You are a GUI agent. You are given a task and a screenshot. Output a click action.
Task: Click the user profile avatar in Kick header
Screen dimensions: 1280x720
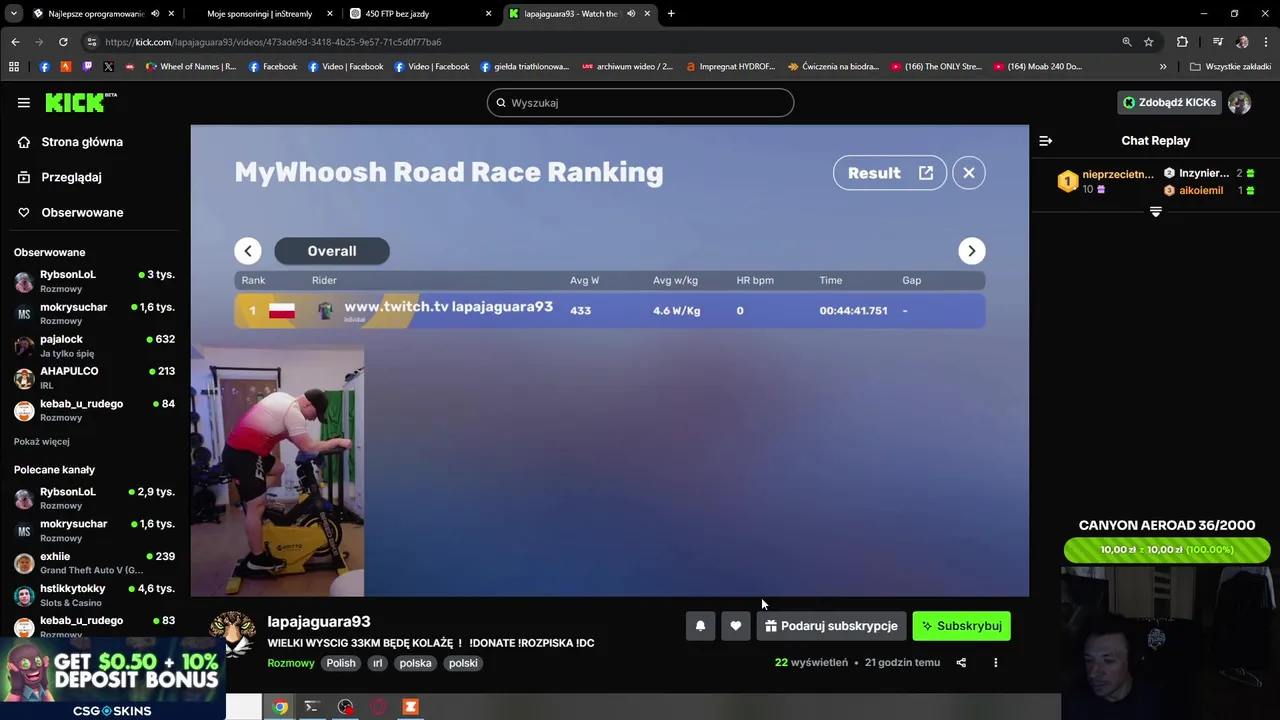(1239, 102)
